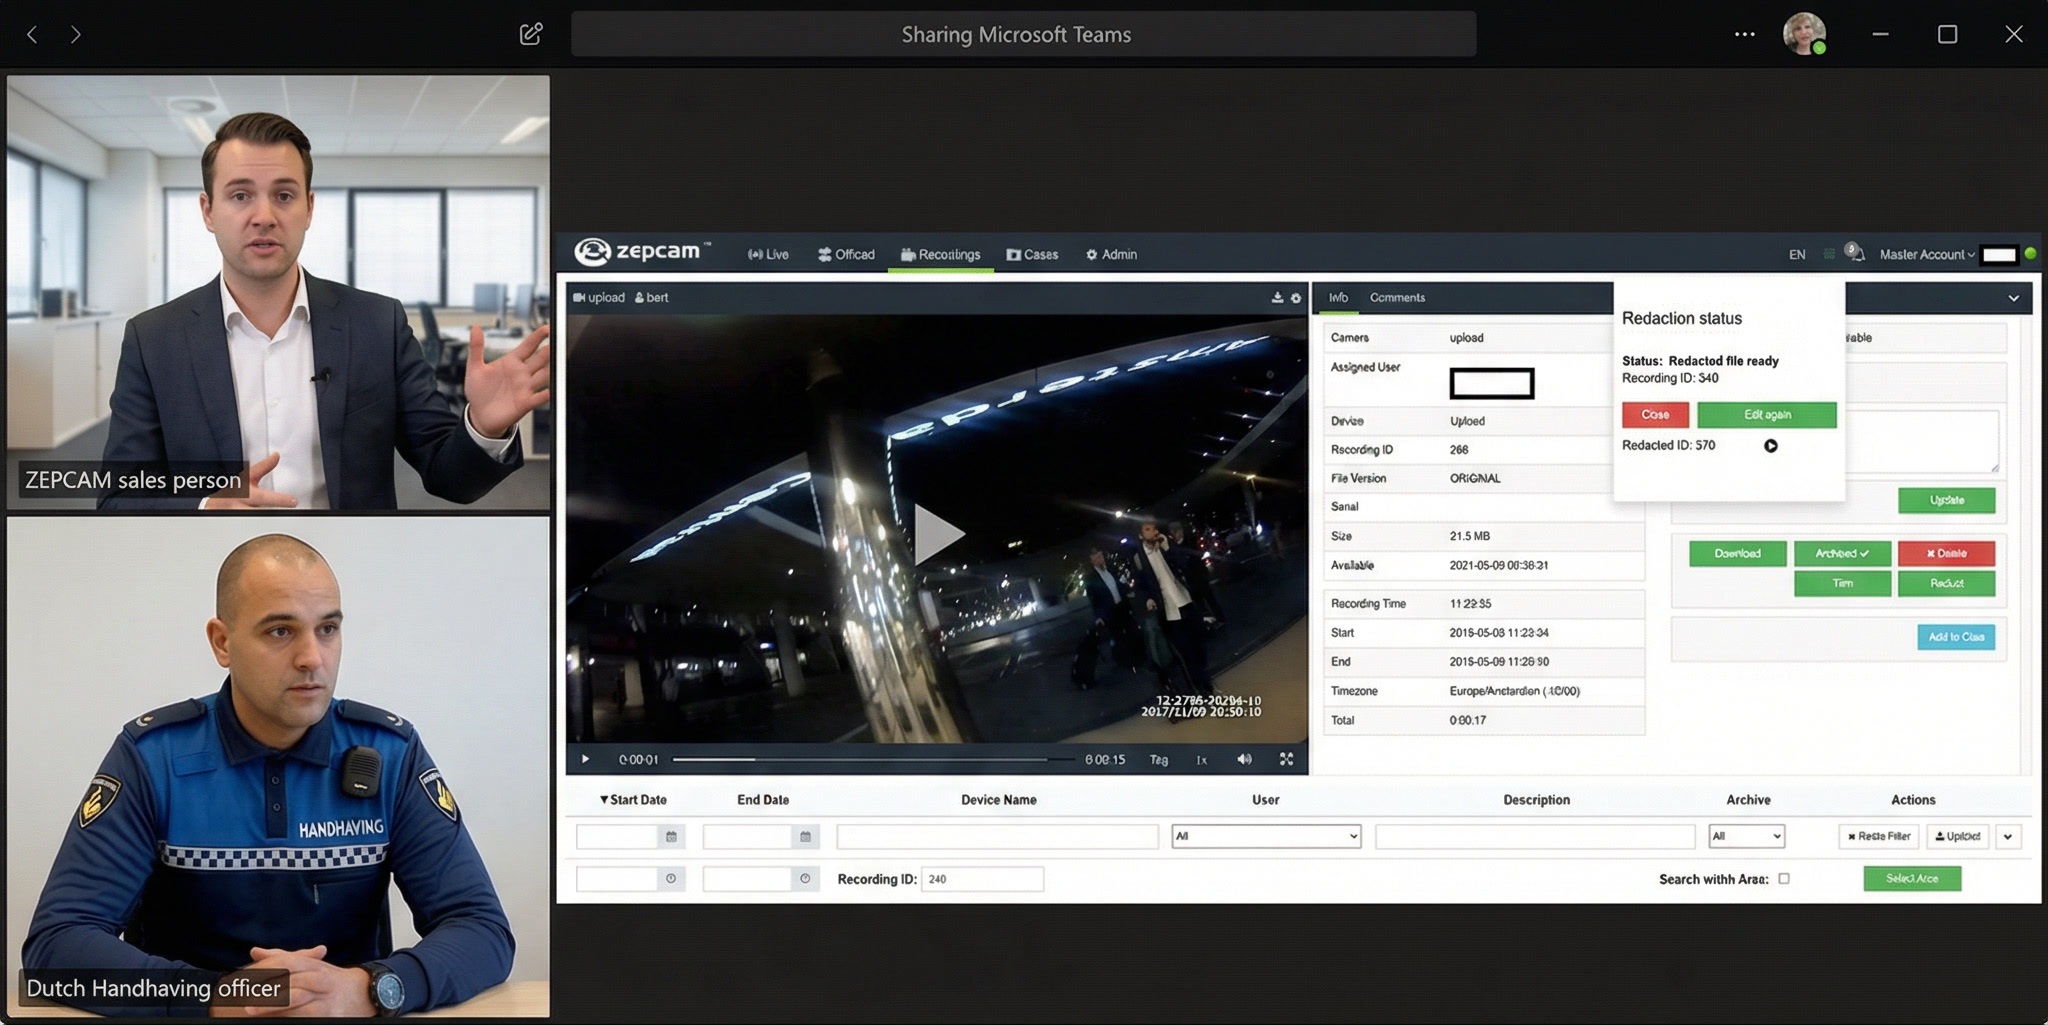Click the Select Area button
Viewport: 2048px width, 1025px height.
[x=1912, y=879]
